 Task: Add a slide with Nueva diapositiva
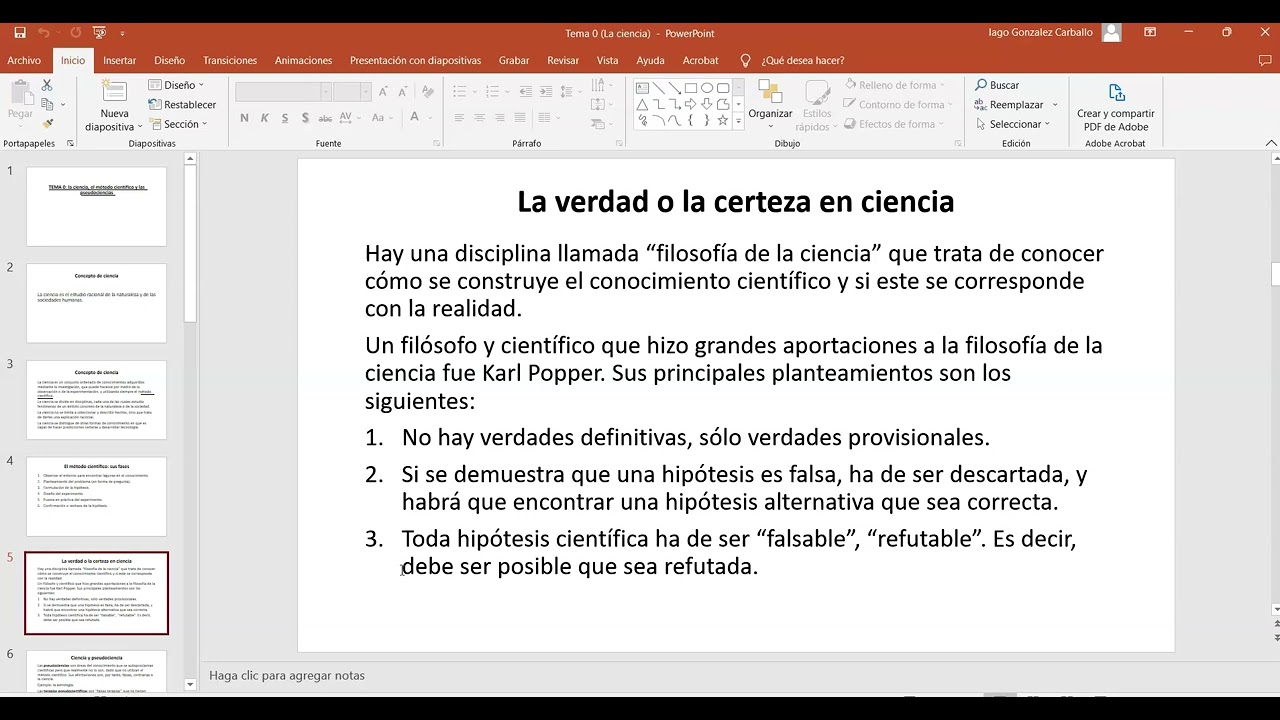(x=114, y=106)
